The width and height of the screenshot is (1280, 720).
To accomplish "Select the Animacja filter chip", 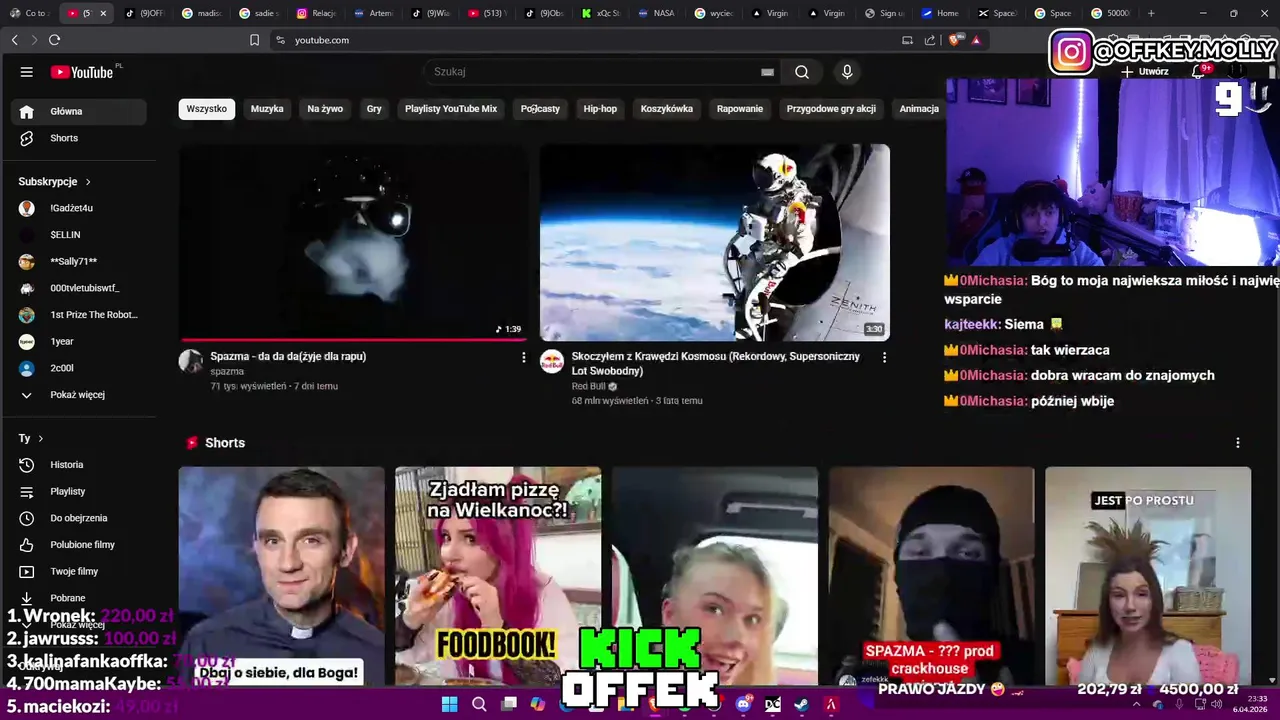I will (x=919, y=109).
